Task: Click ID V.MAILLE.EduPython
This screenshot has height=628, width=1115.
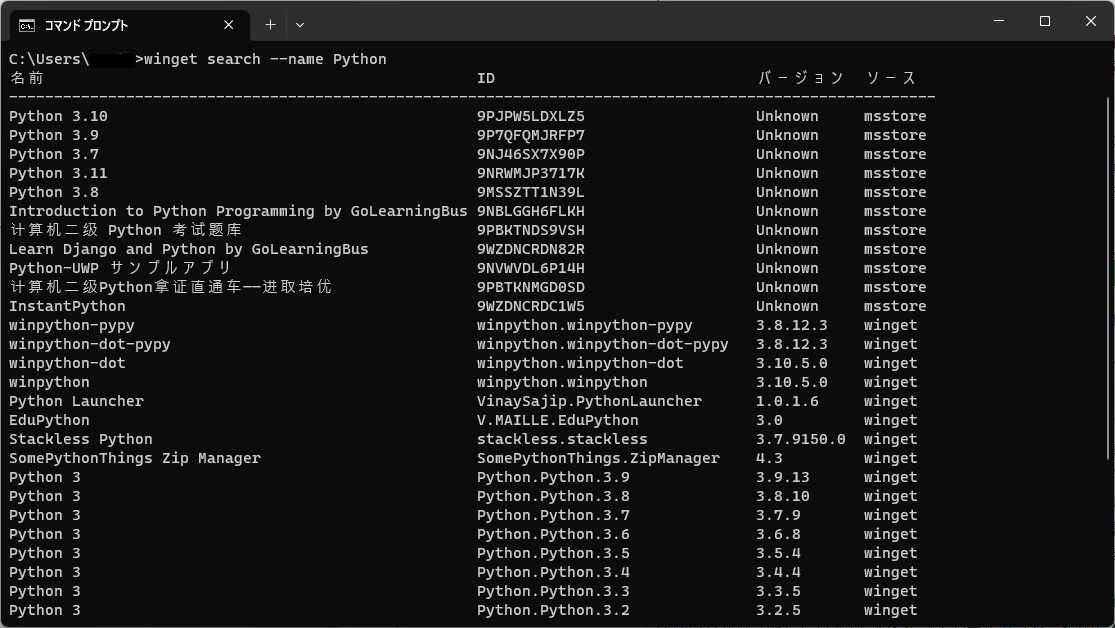Action: [558, 420]
